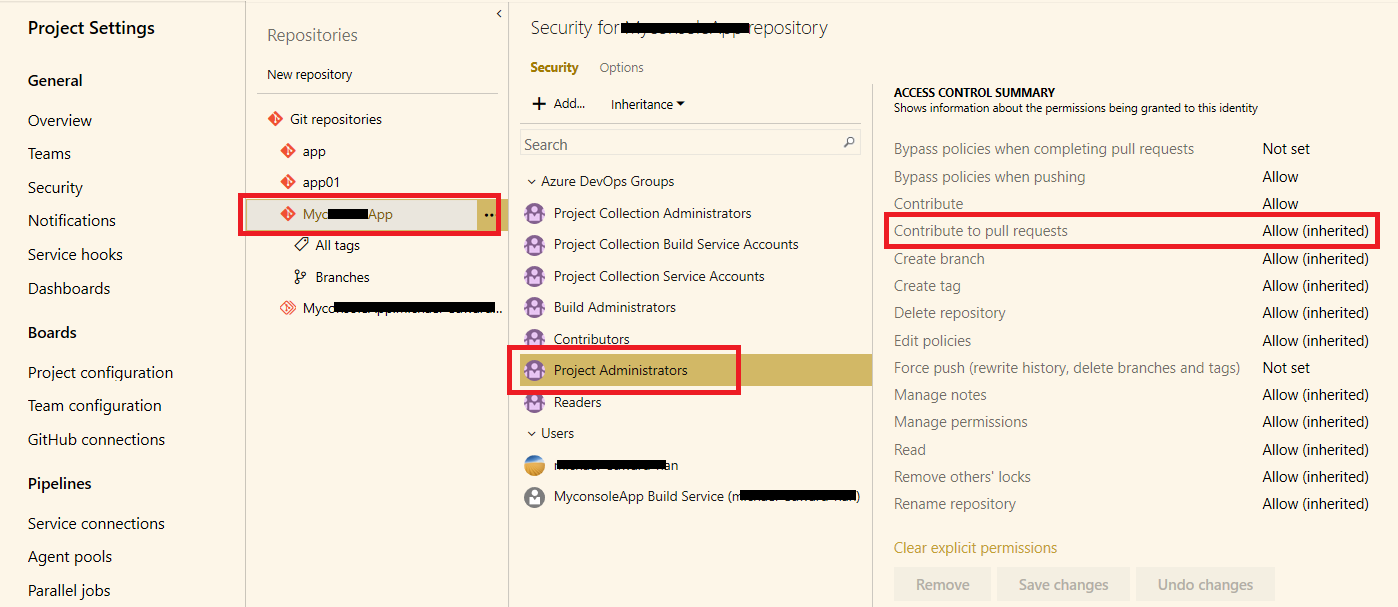Change the Bypass policies when completing pull requests value
The width and height of the screenshot is (1398, 607).
point(1286,149)
